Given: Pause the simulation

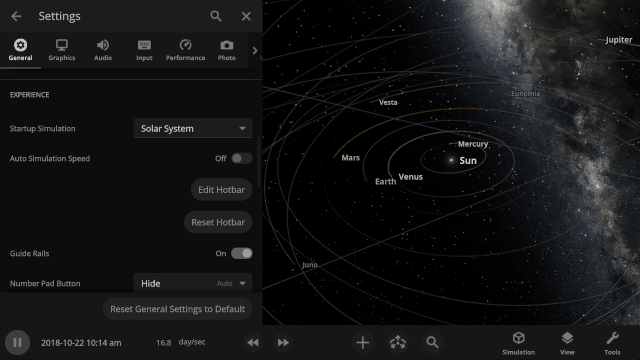Looking at the screenshot, I should tap(17, 342).
